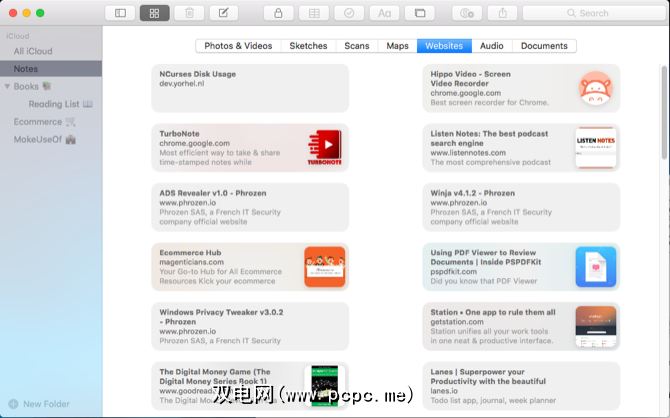The image size is (670, 418).
Task: Click the Ecommerce Hub orange thumbnail
Action: (x=325, y=267)
